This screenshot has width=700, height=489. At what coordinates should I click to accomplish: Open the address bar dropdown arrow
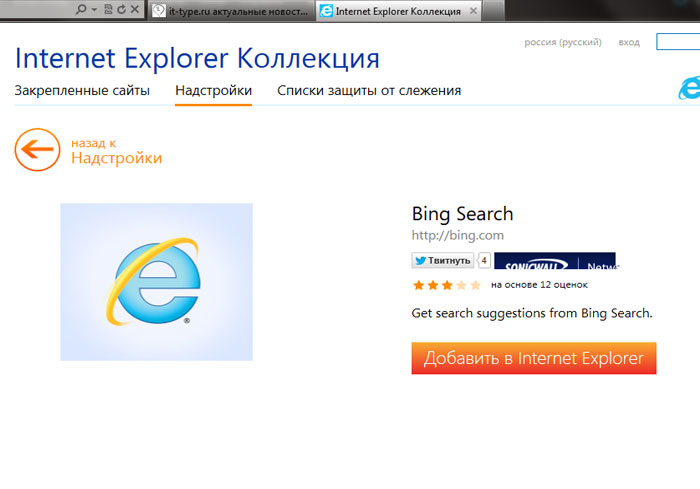[94, 9]
